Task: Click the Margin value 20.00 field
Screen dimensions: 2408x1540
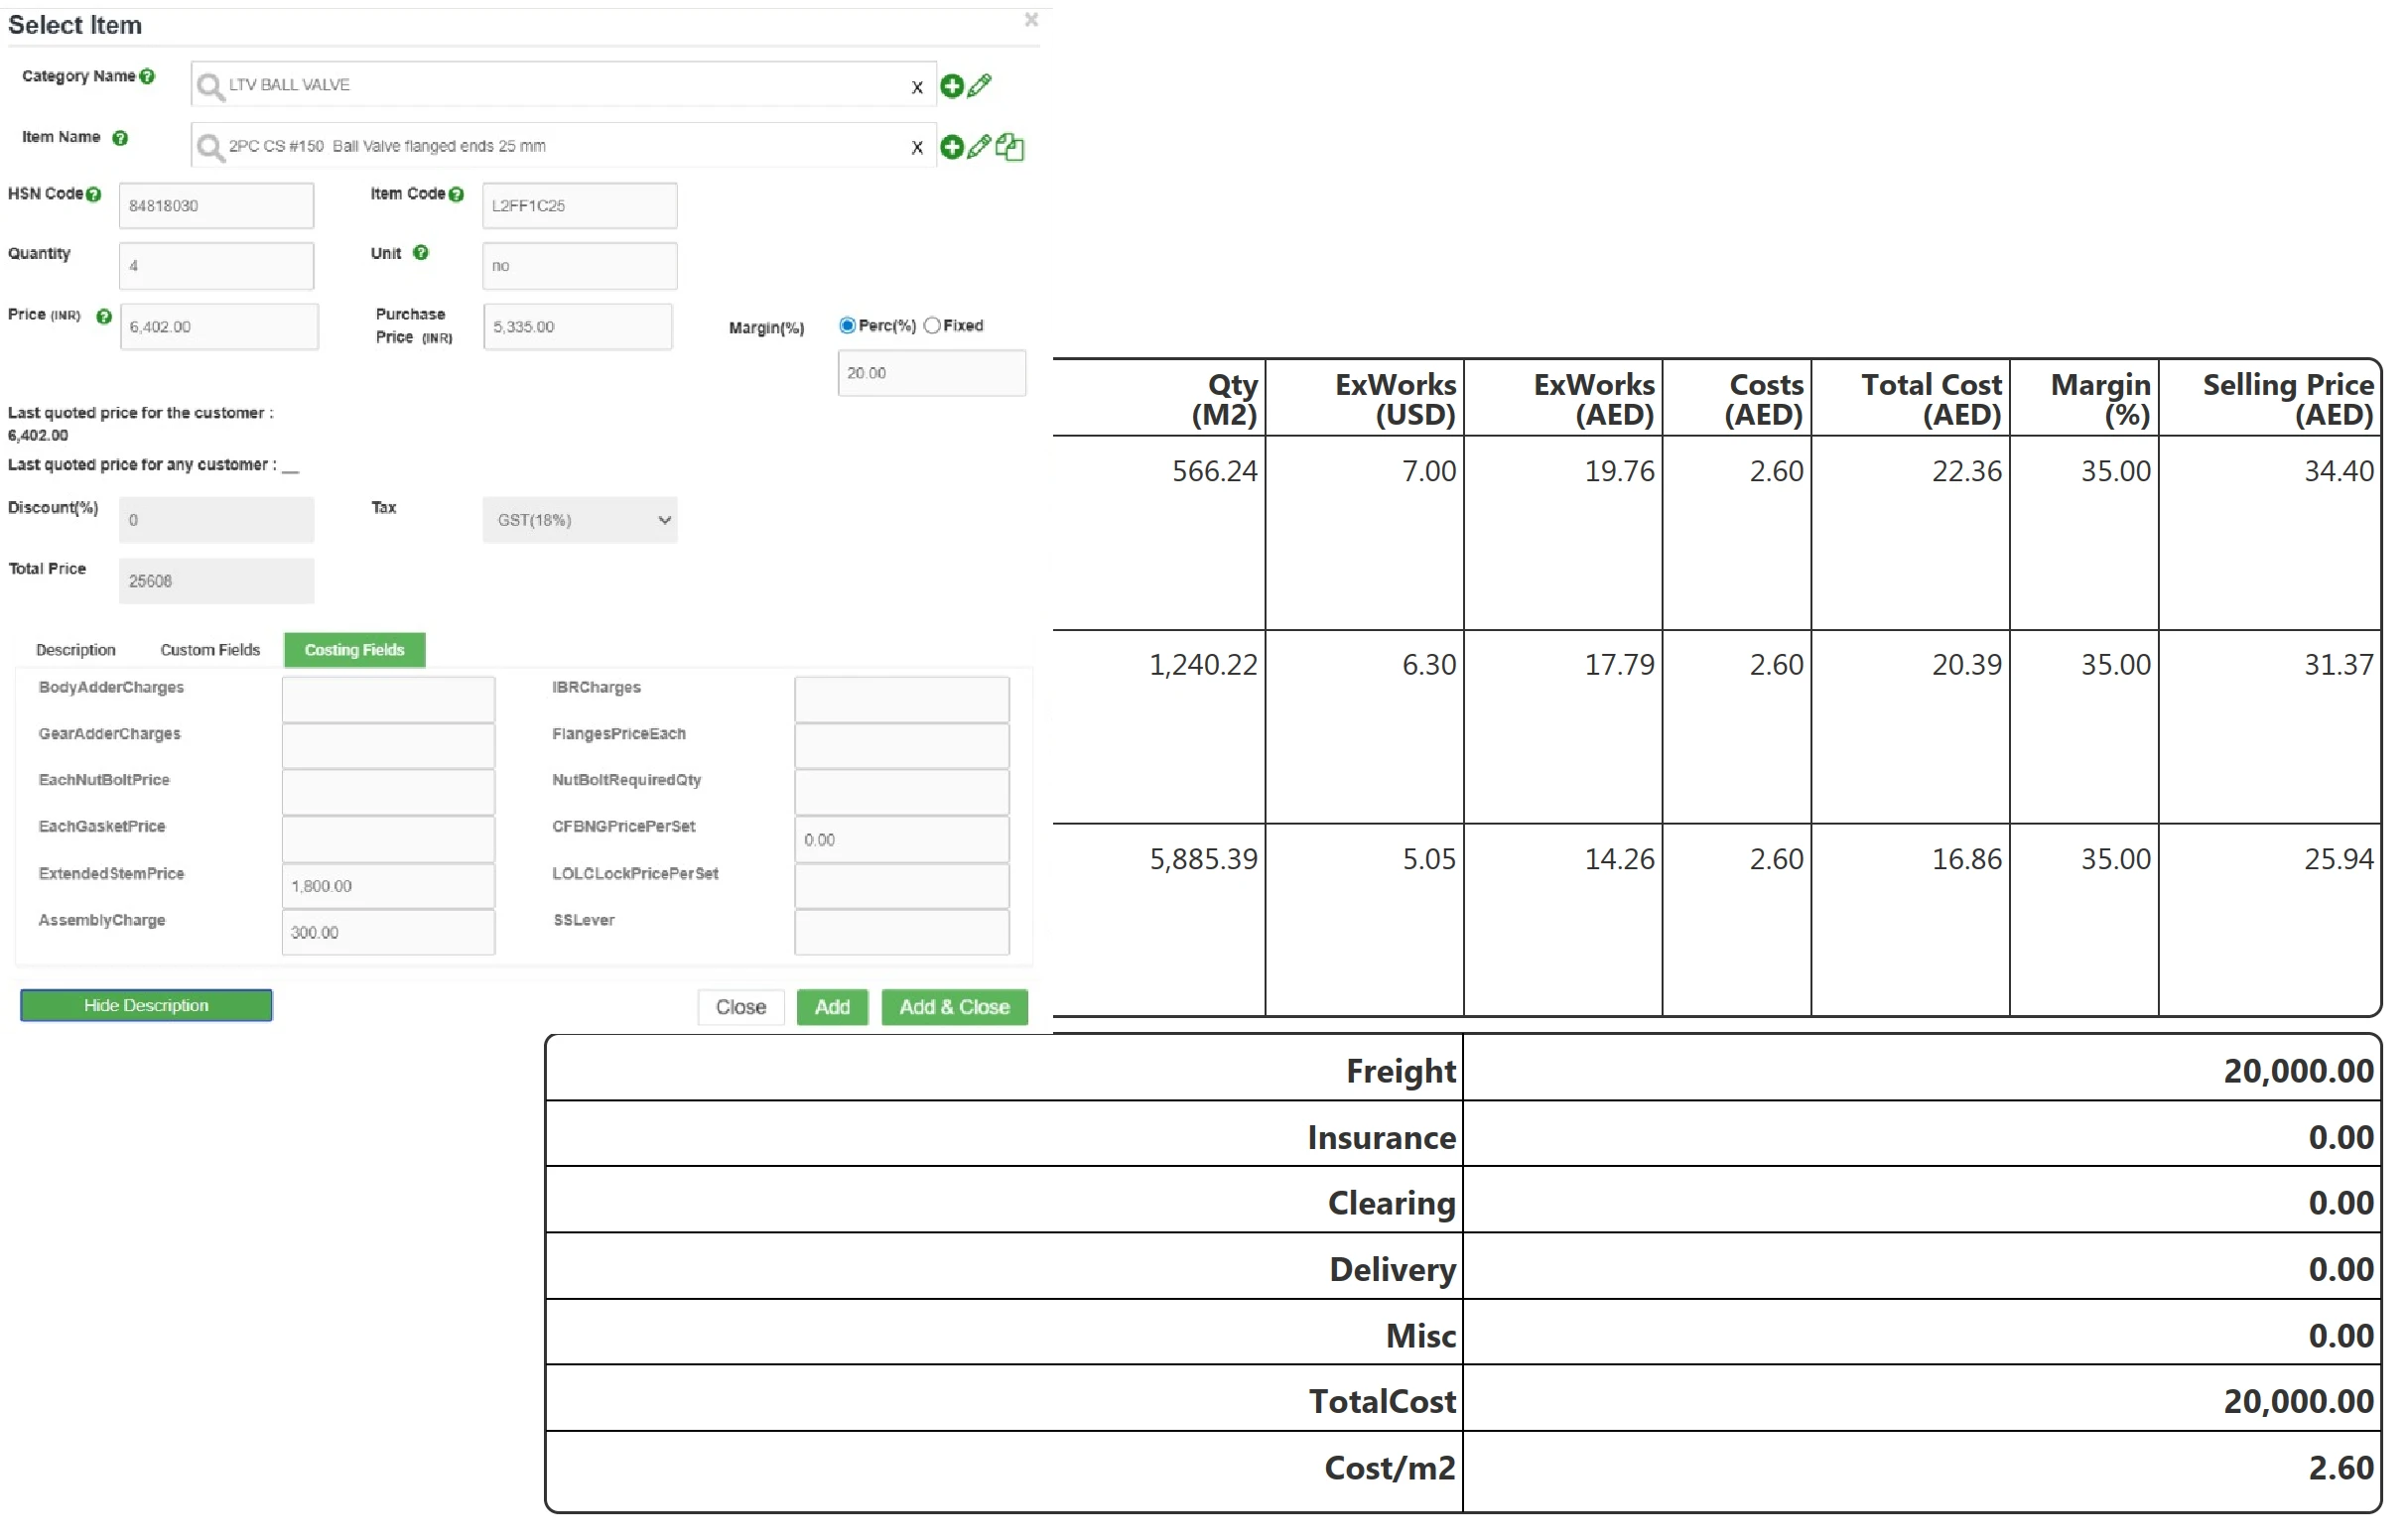Action: pyautogui.click(x=932, y=373)
